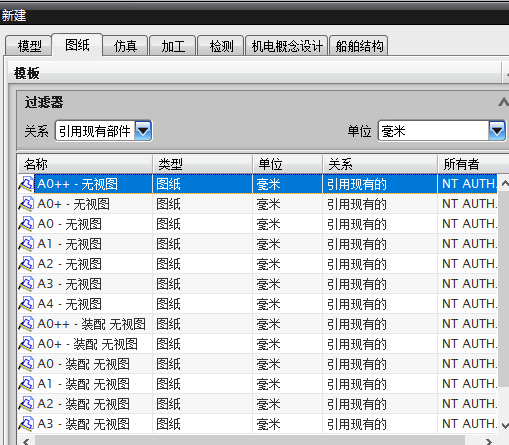The width and height of the screenshot is (509, 445).
Task: Click the icon next to A3 - 无视图
Action: (26, 284)
